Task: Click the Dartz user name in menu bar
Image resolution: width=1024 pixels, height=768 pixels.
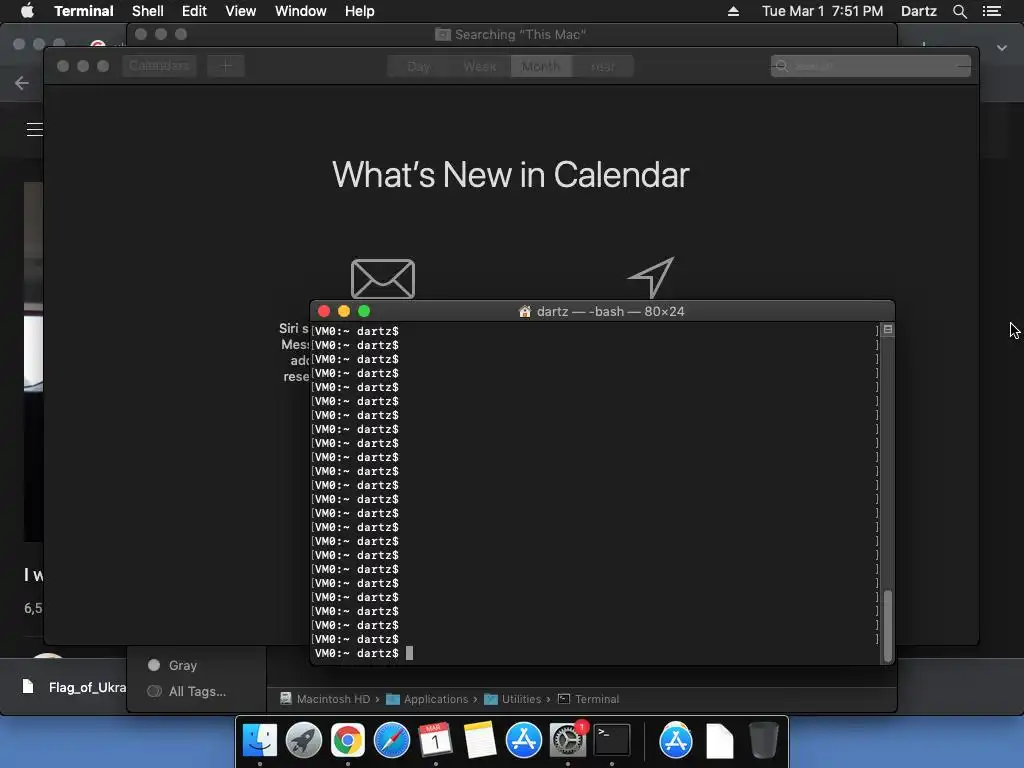Action: pyautogui.click(x=918, y=11)
